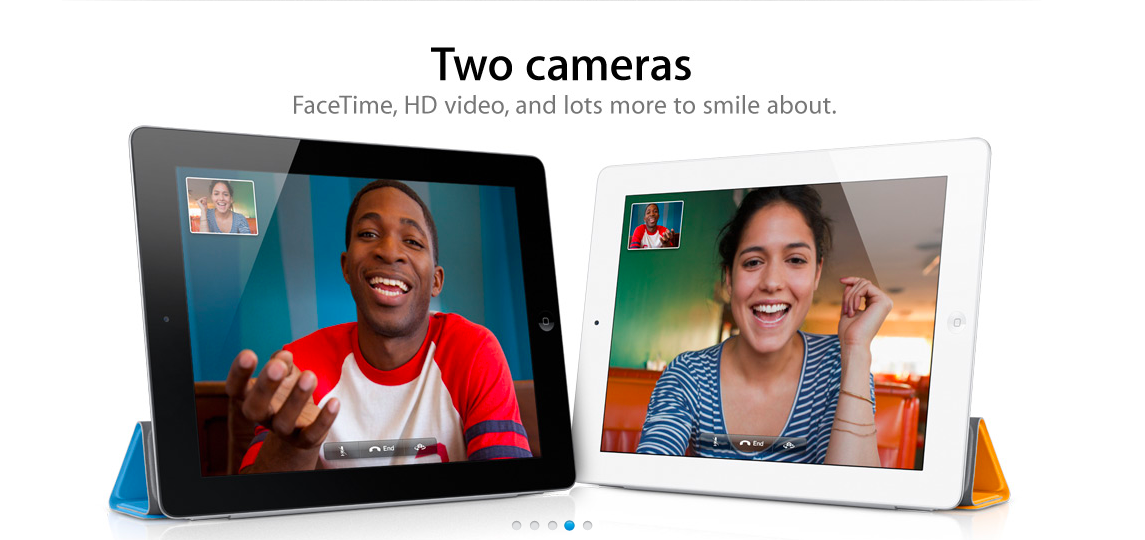Click the "Two cameras" headline
The width and height of the screenshot is (1145, 540).
point(561,64)
